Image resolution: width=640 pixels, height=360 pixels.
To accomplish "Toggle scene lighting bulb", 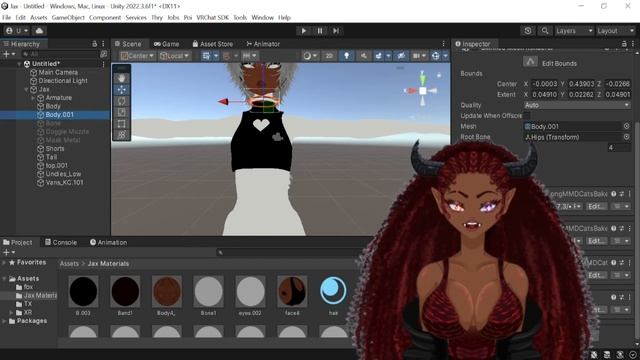I will 347,56.
